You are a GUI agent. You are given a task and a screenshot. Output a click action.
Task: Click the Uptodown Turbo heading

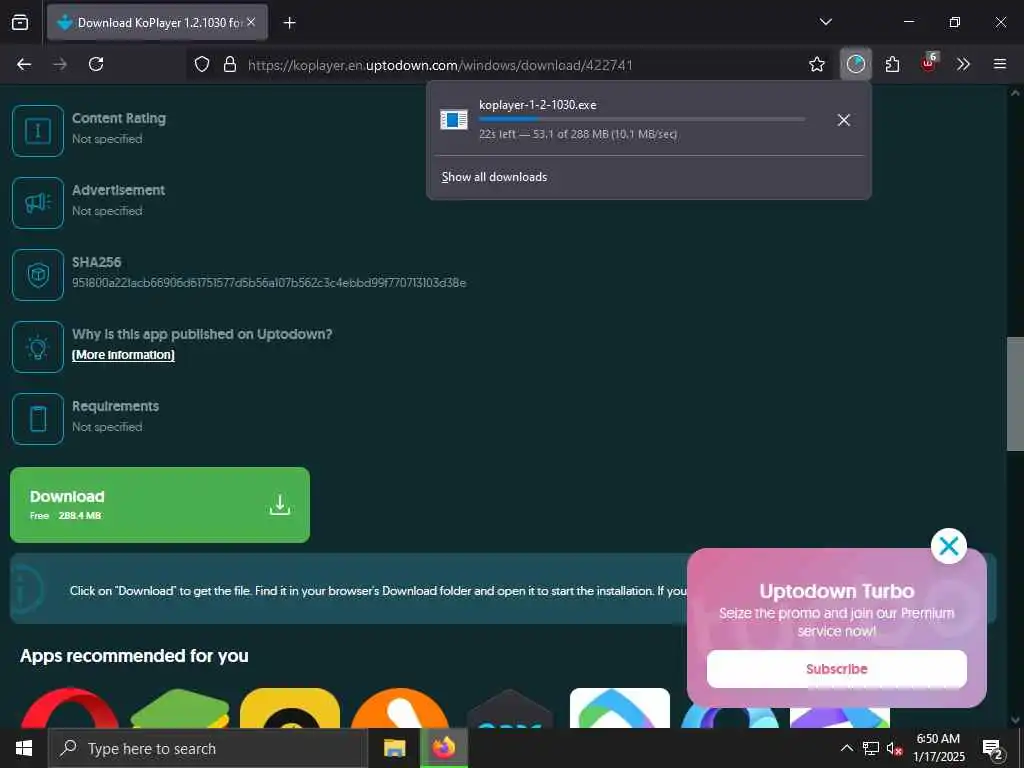(x=837, y=591)
